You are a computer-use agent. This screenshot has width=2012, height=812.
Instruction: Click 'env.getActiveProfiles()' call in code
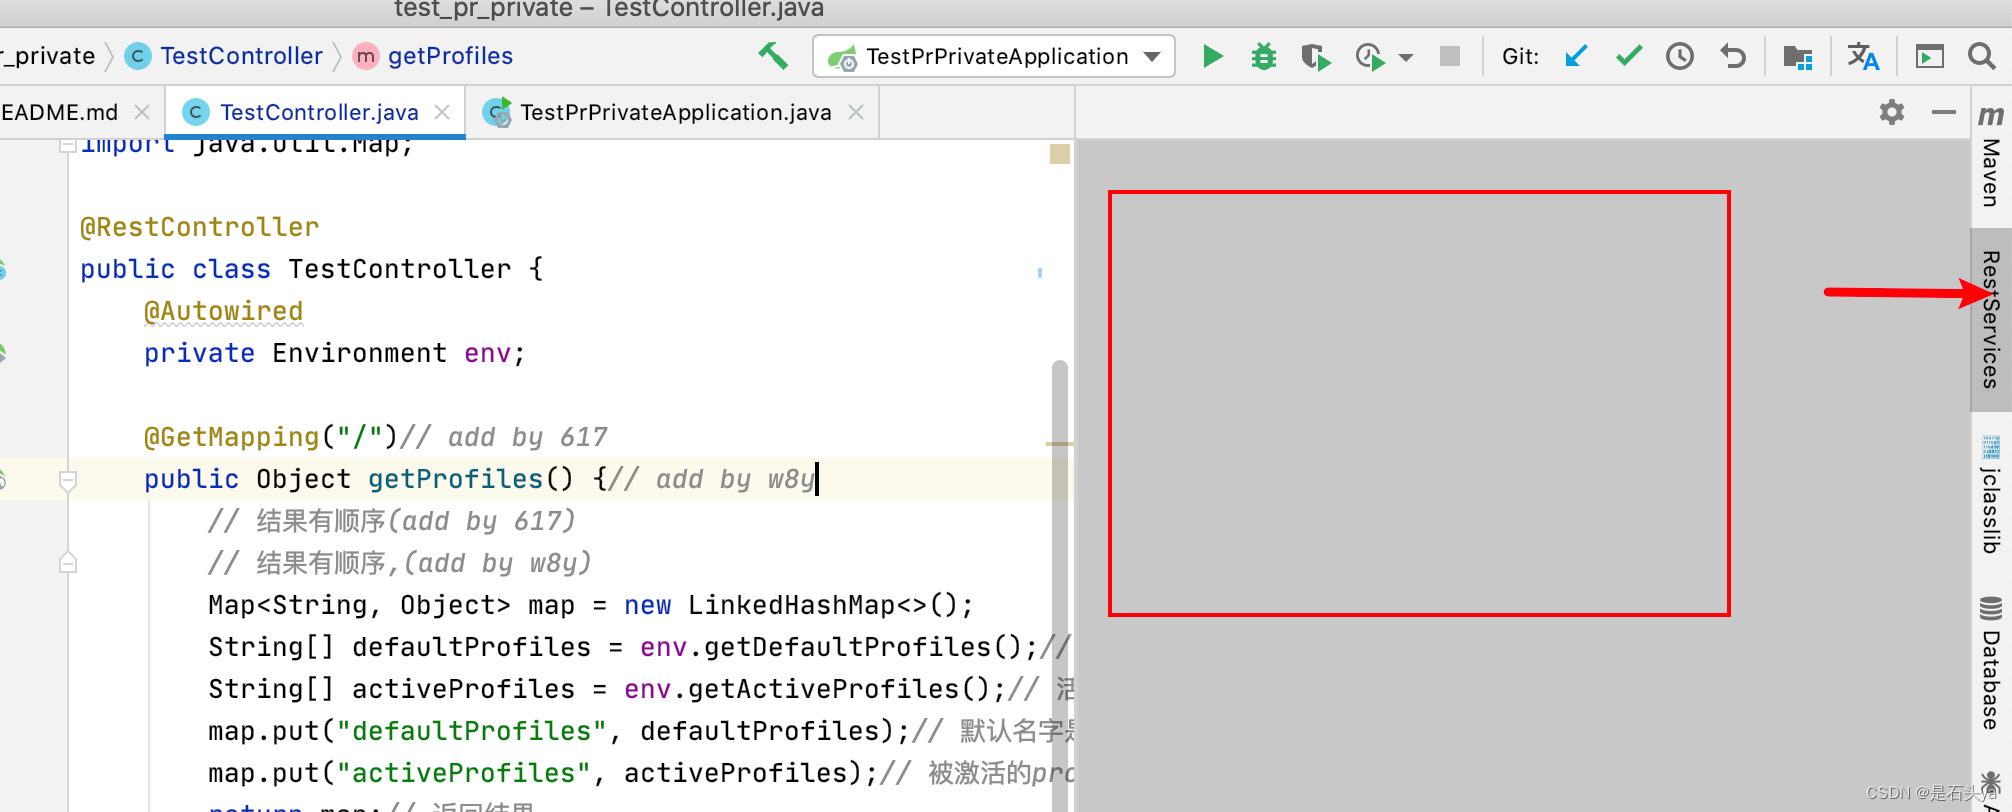pos(808,689)
